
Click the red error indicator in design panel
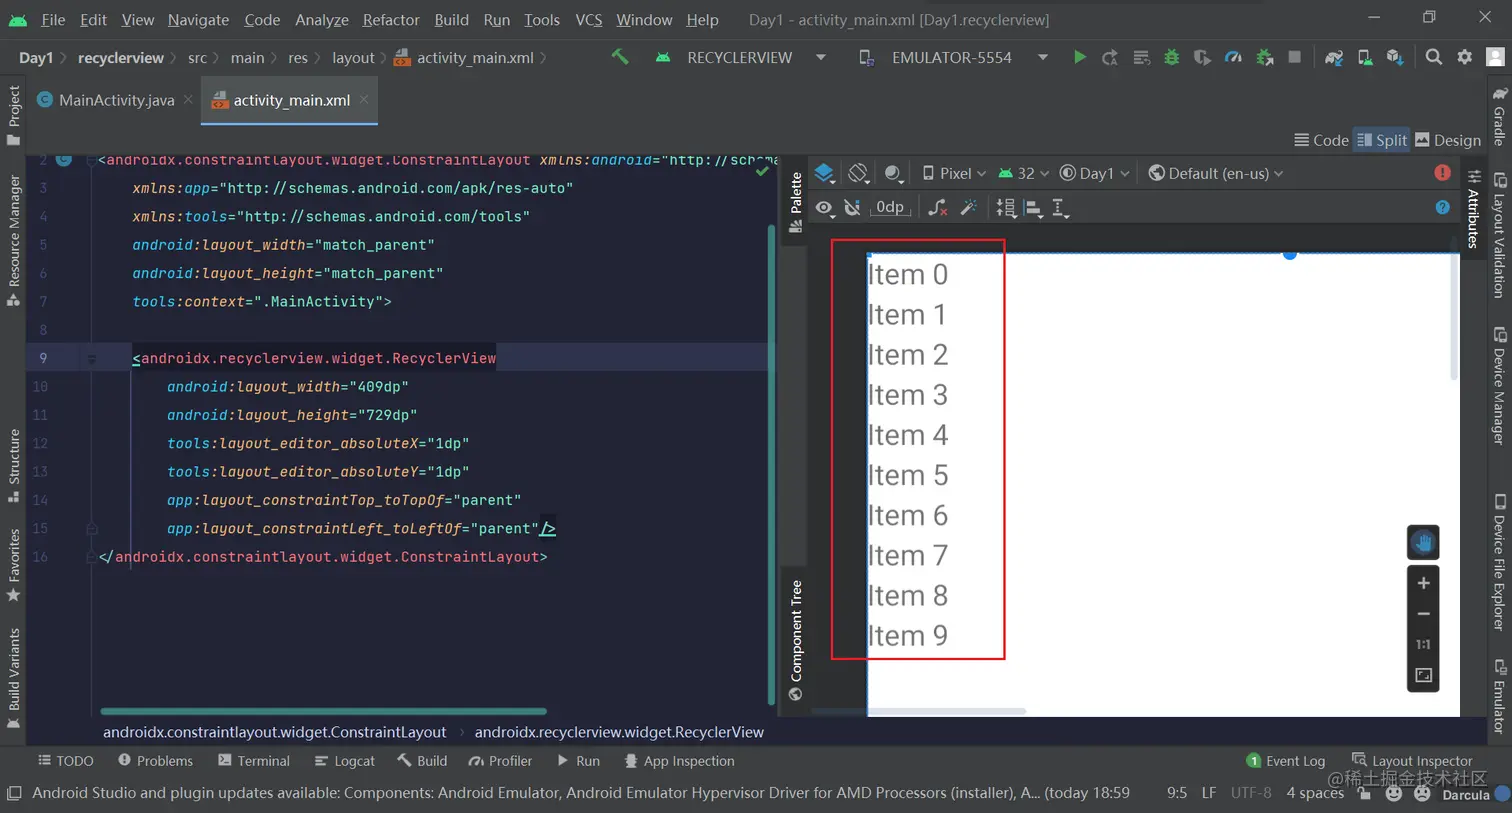tap(1442, 173)
